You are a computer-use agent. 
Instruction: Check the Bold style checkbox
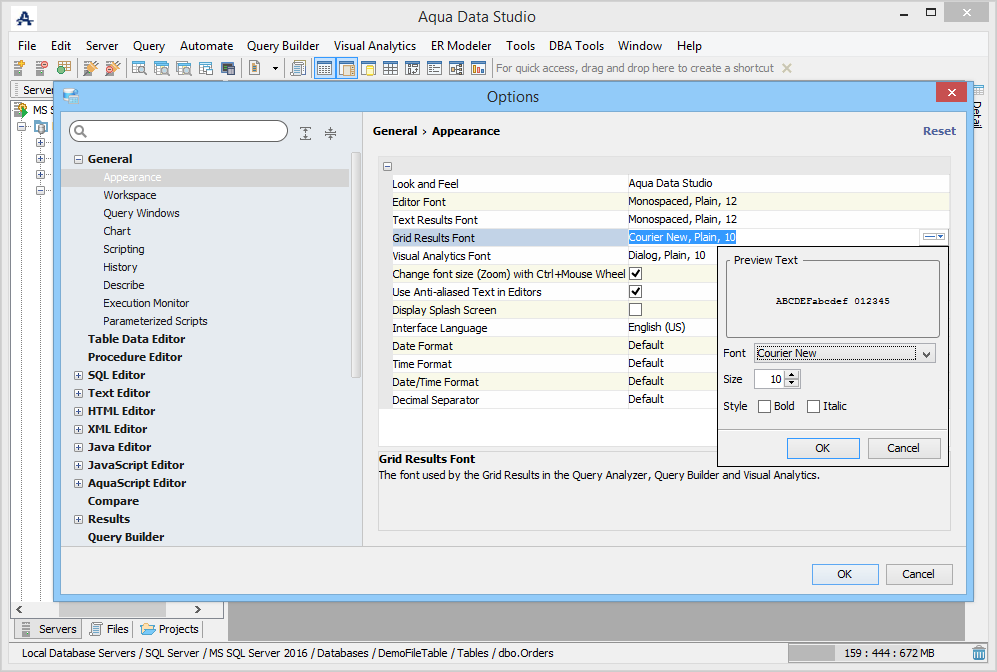point(765,406)
